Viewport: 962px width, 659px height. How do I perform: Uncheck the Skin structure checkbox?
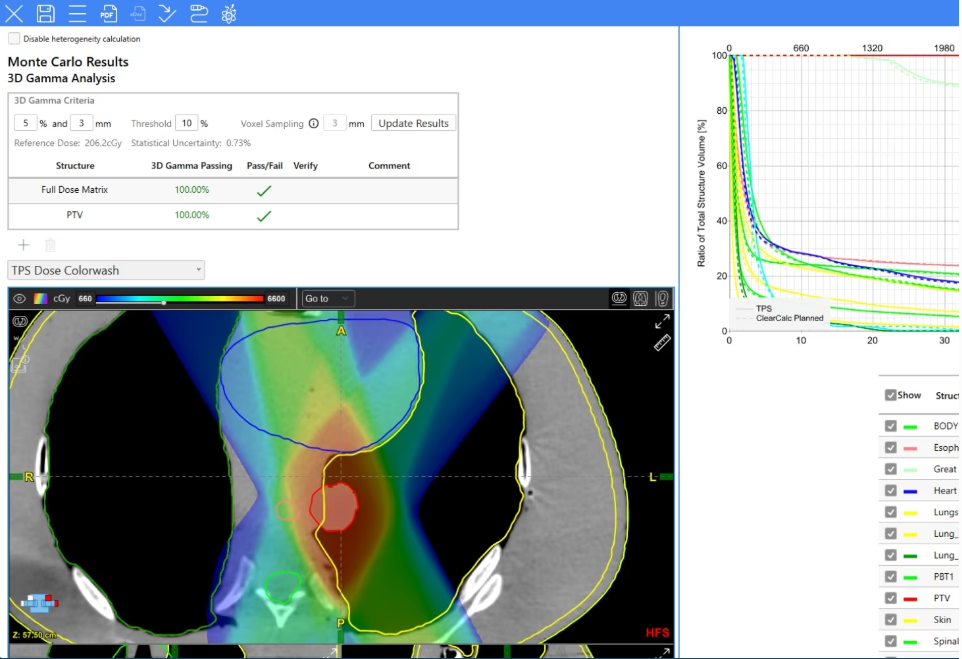pyautogui.click(x=890, y=620)
